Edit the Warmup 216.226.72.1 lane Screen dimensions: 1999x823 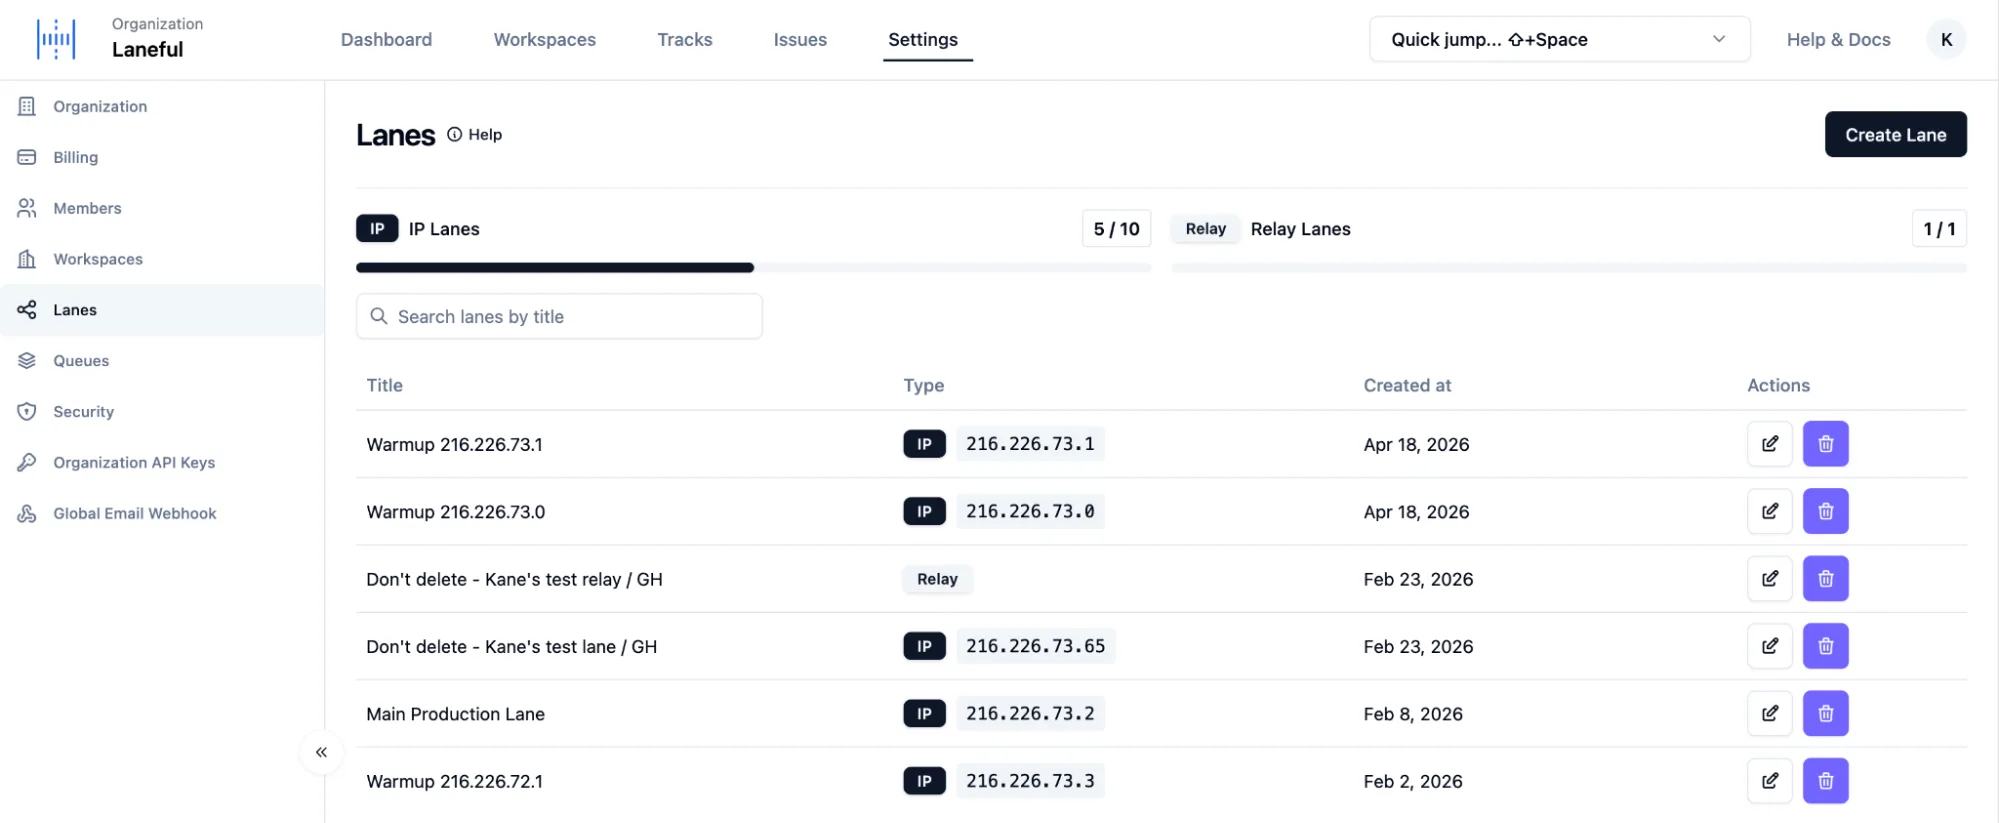pyautogui.click(x=1769, y=781)
